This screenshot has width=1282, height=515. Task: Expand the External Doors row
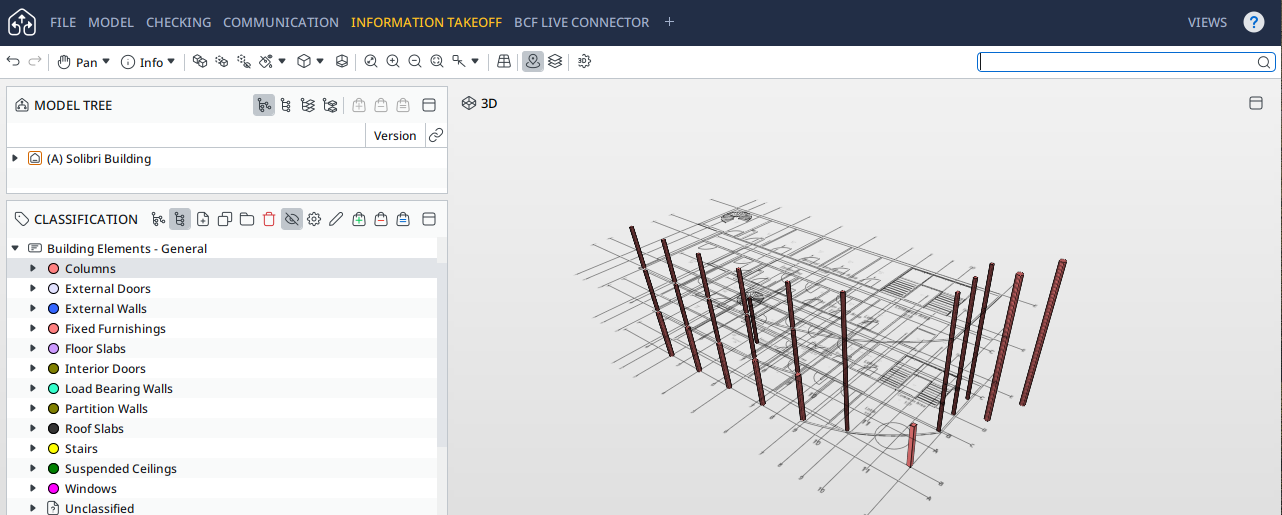point(33,288)
